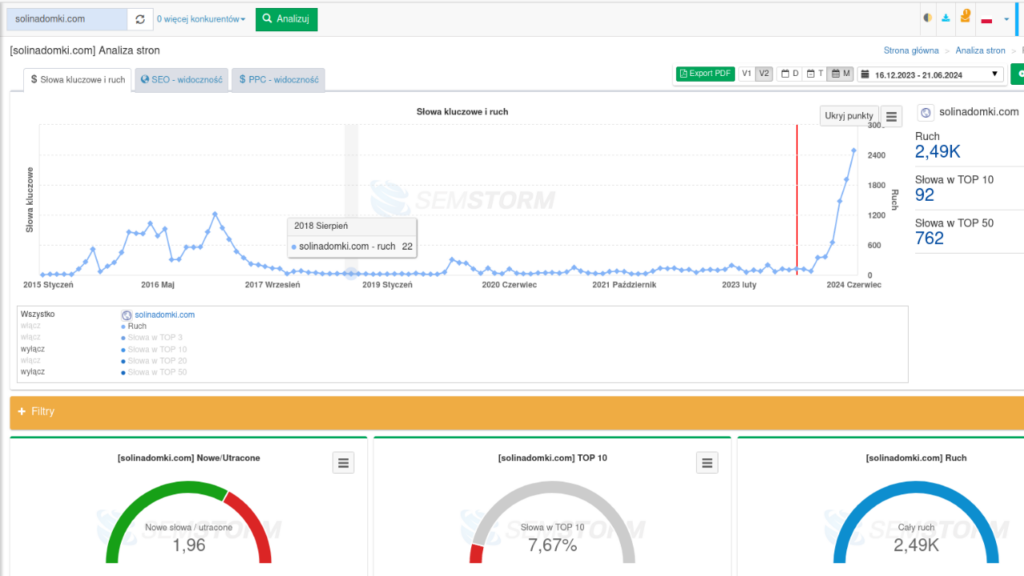Switch the chart to V1 view

point(747,74)
